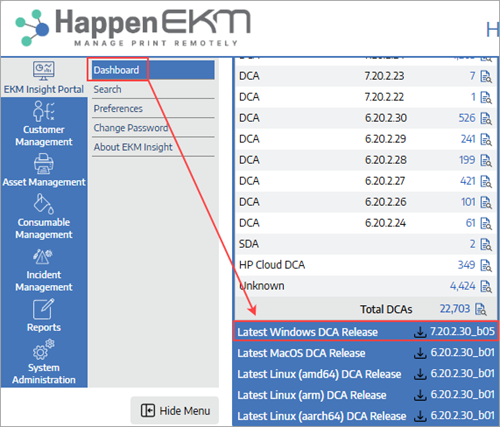The image size is (500, 427).
Task: View details icon for HP Cloud DCA
Action: pos(486,265)
